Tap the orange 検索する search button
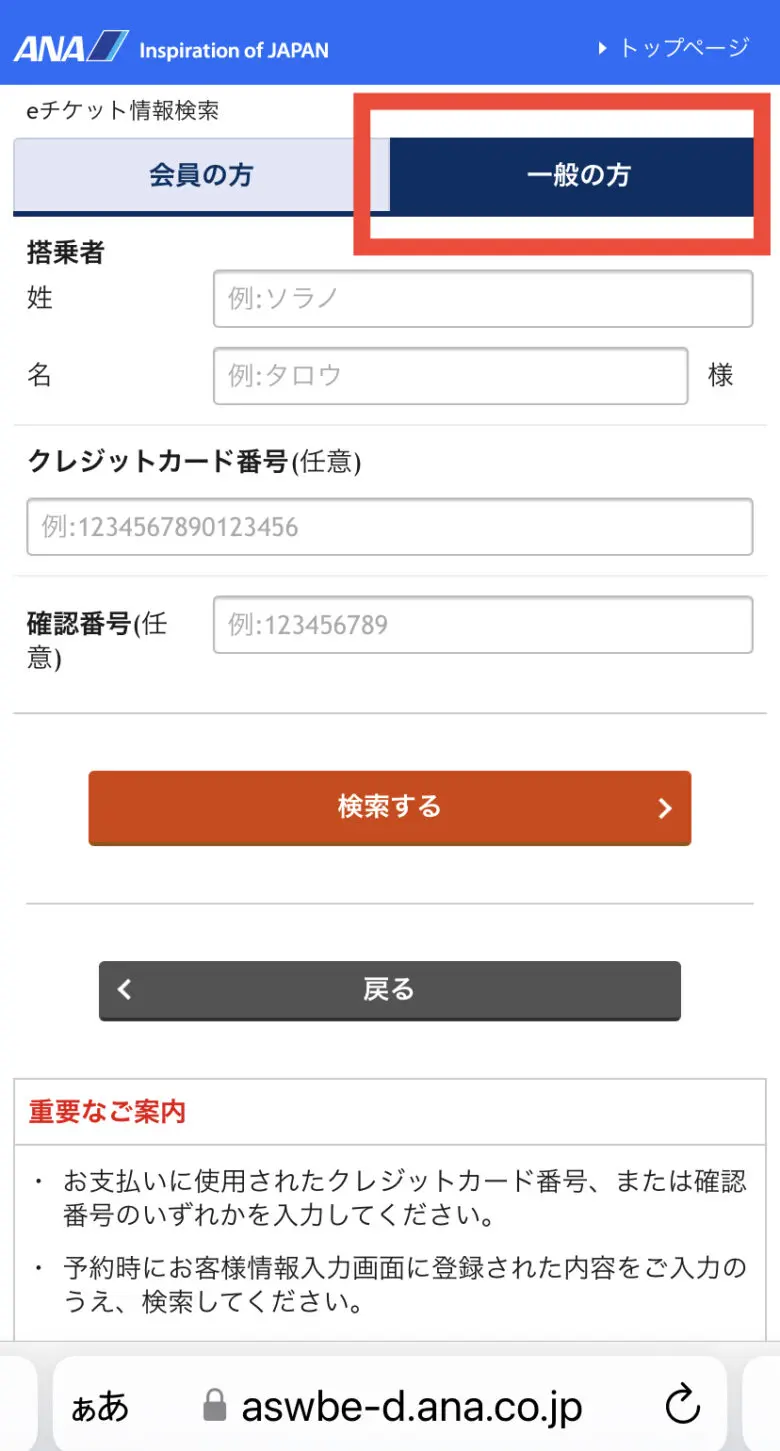This screenshot has height=1451, width=780. point(390,808)
